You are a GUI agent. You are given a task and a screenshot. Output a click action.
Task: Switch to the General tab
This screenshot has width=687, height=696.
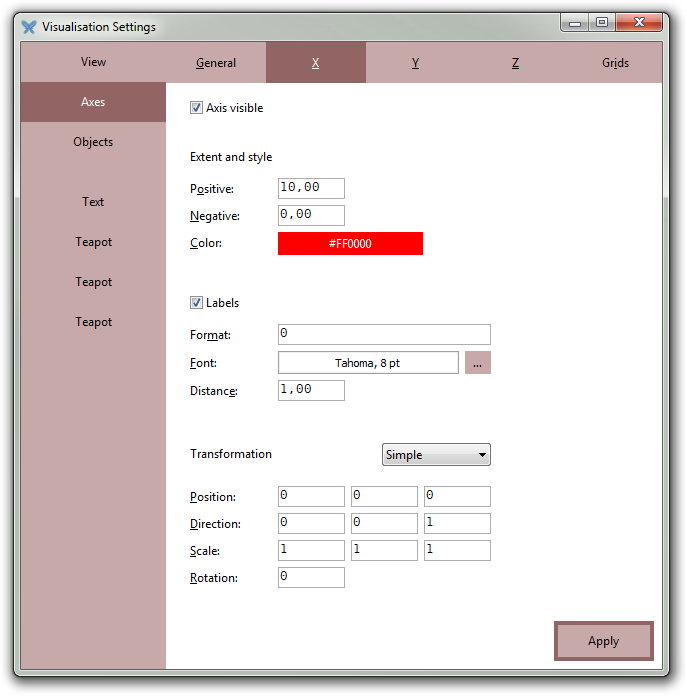216,63
